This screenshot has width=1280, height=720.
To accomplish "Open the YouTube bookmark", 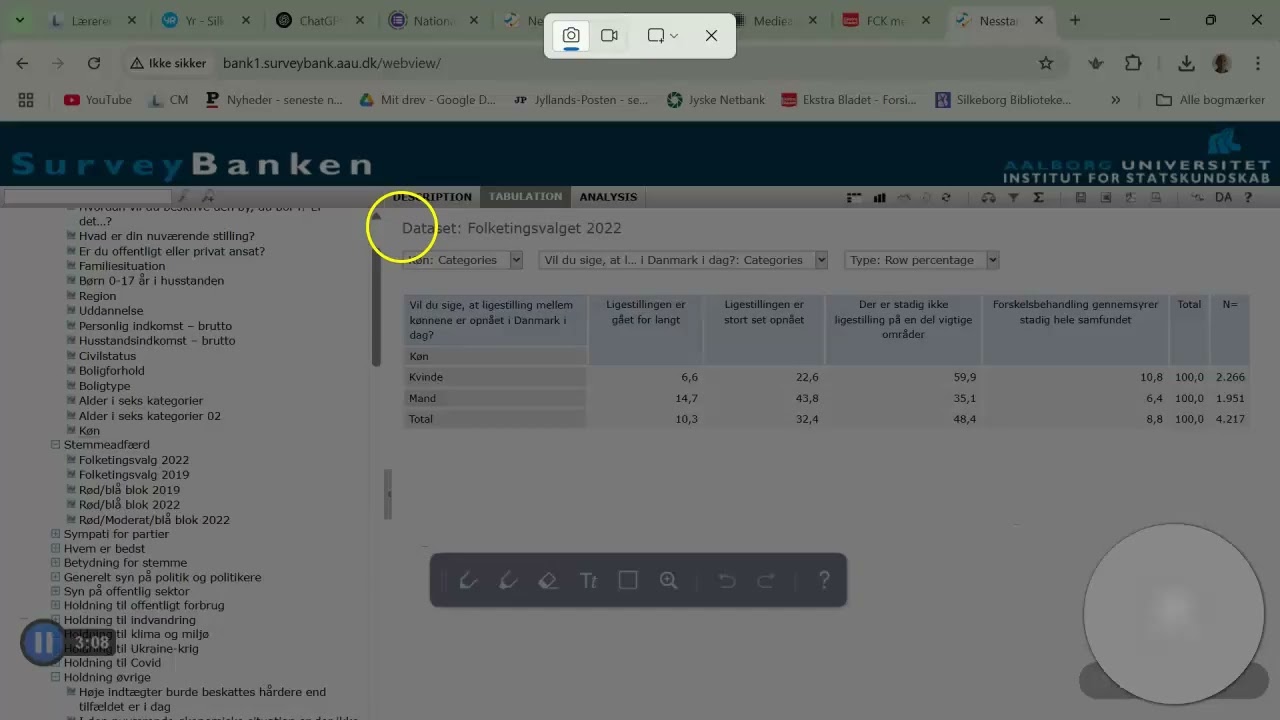I will pos(98,100).
